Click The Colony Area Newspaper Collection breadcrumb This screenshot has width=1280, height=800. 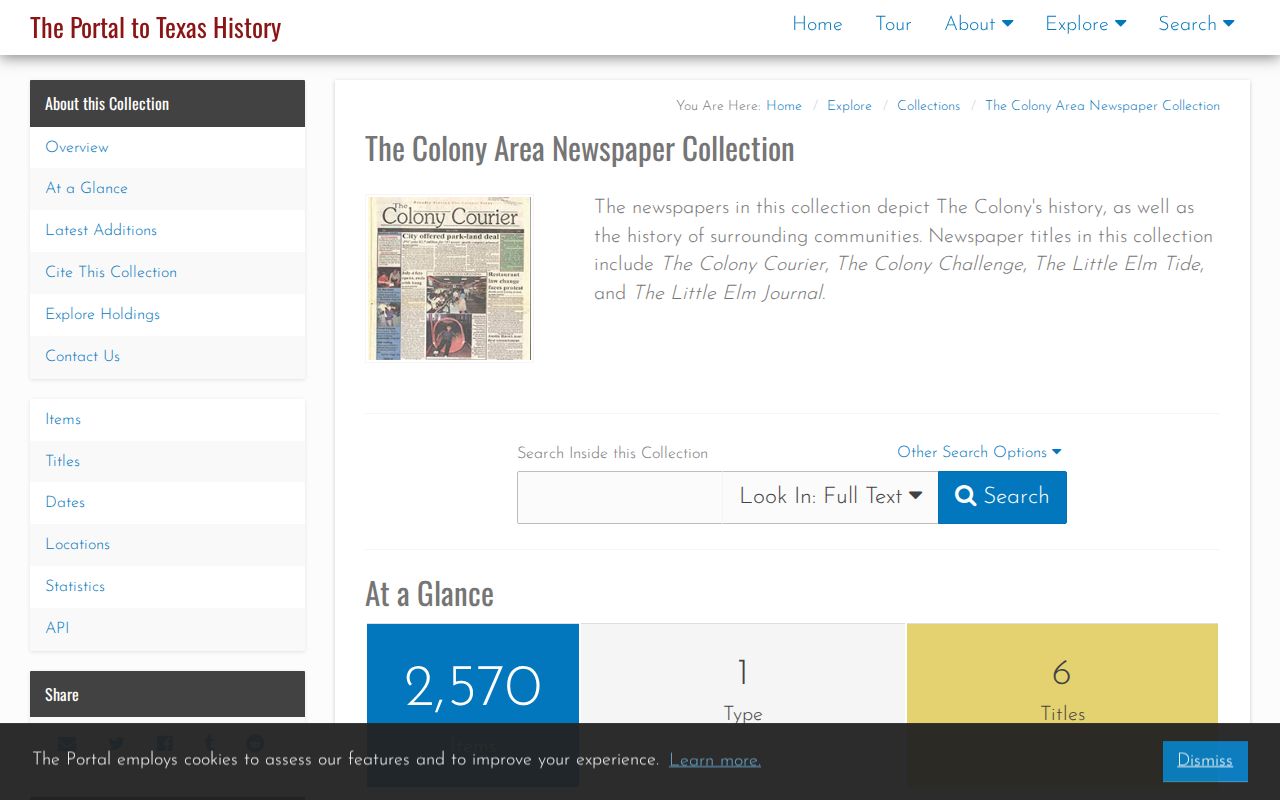[1102, 106]
